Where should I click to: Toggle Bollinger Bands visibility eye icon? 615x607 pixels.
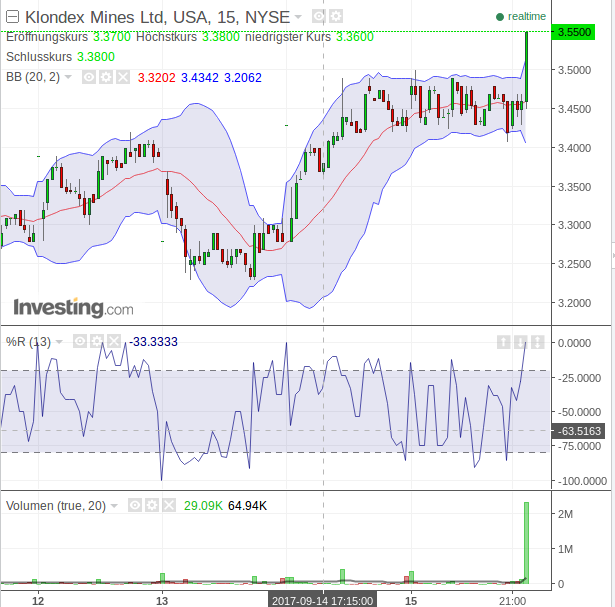click(88, 76)
